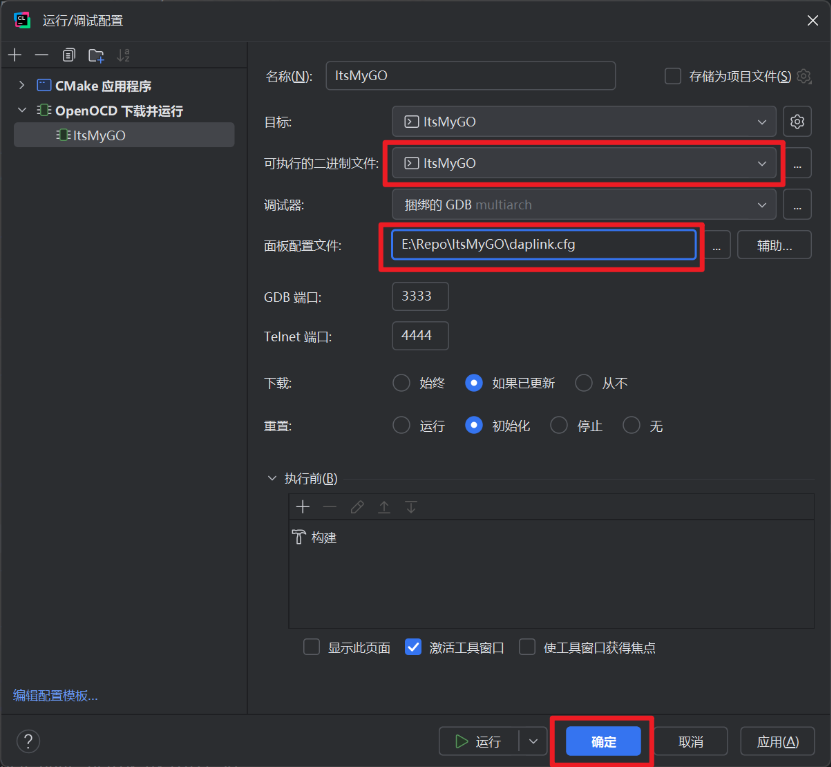
Task: Set reset mode to 初始化
Action: pos(473,425)
